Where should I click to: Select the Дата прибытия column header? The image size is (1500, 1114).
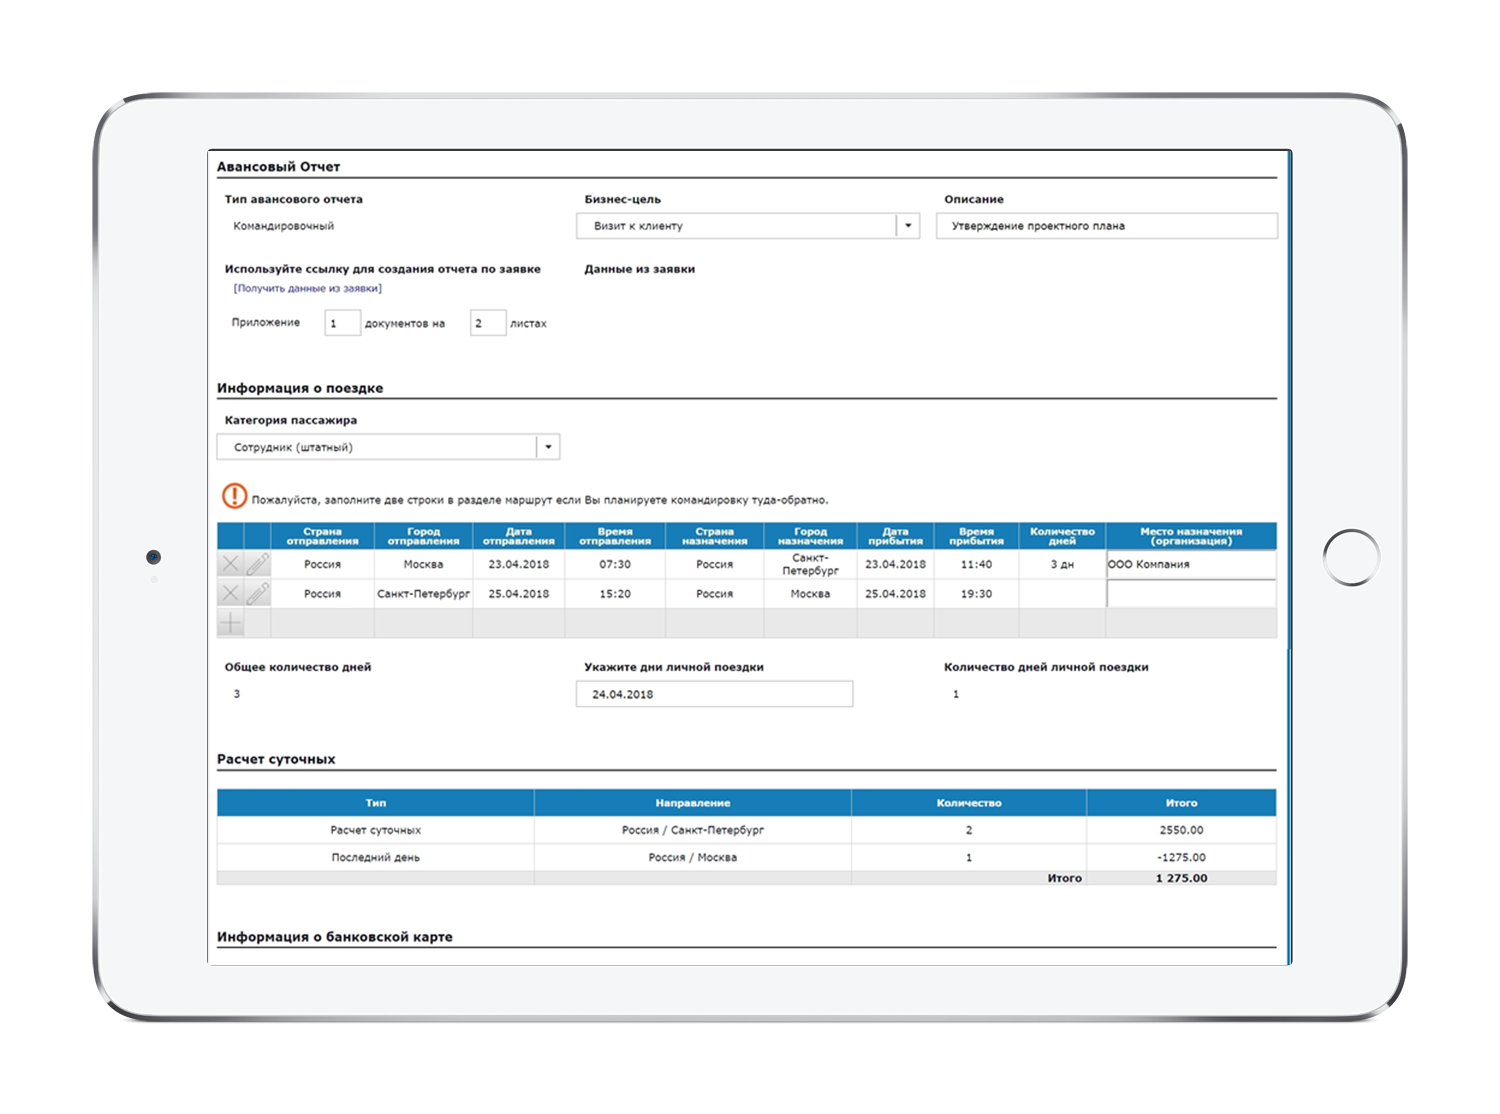click(x=895, y=536)
